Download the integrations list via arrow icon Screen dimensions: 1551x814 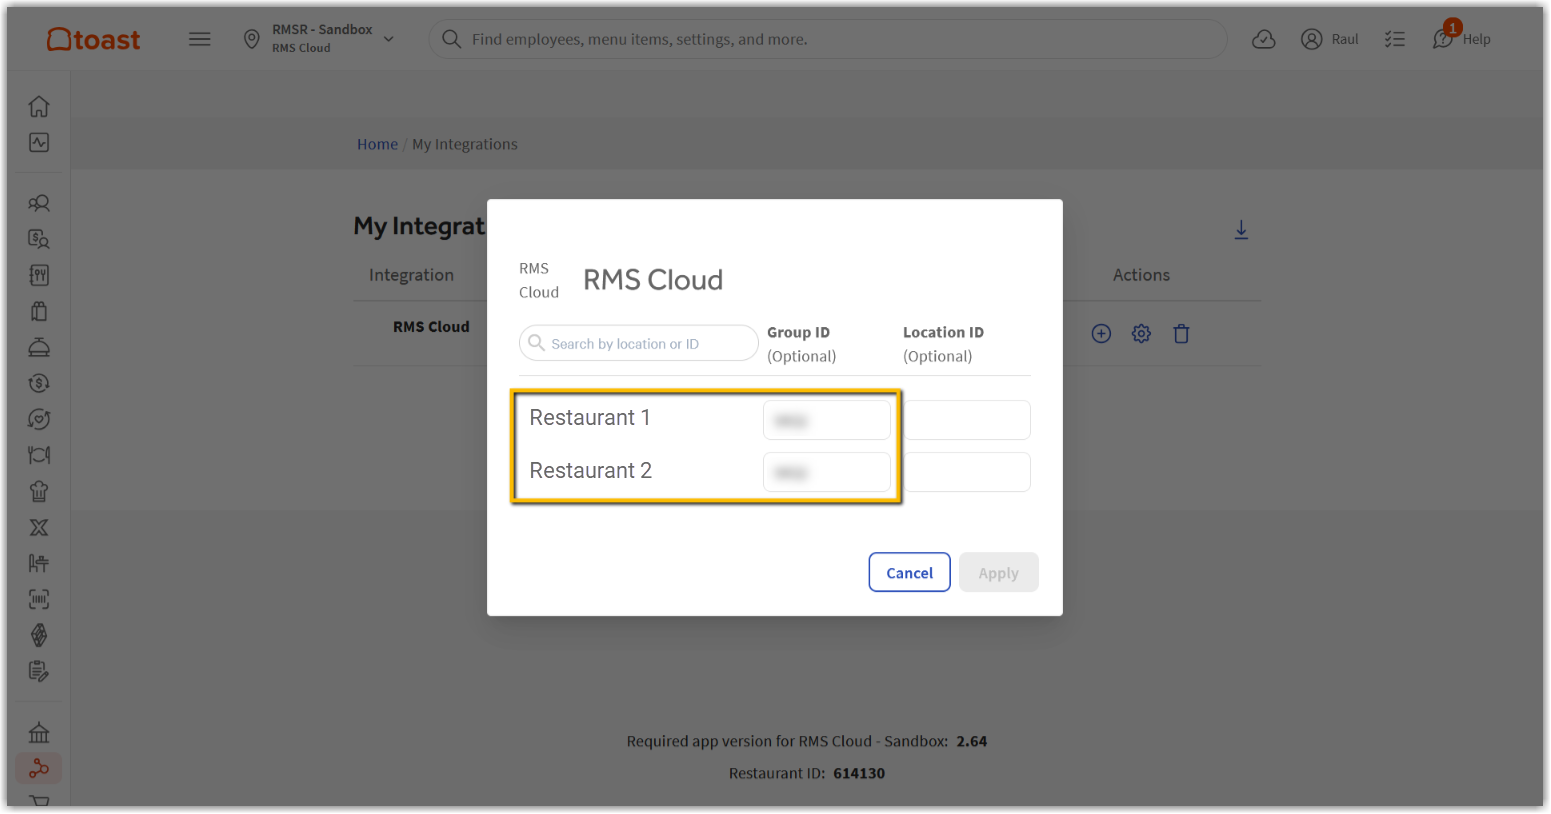[x=1241, y=230]
